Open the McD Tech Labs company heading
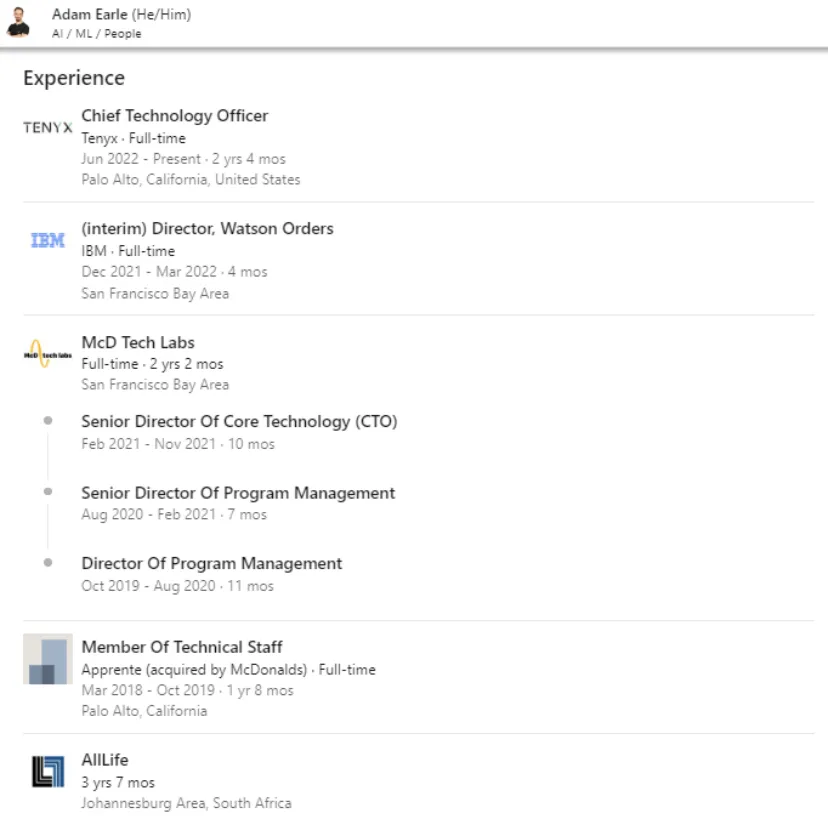 tap(138, 342)
